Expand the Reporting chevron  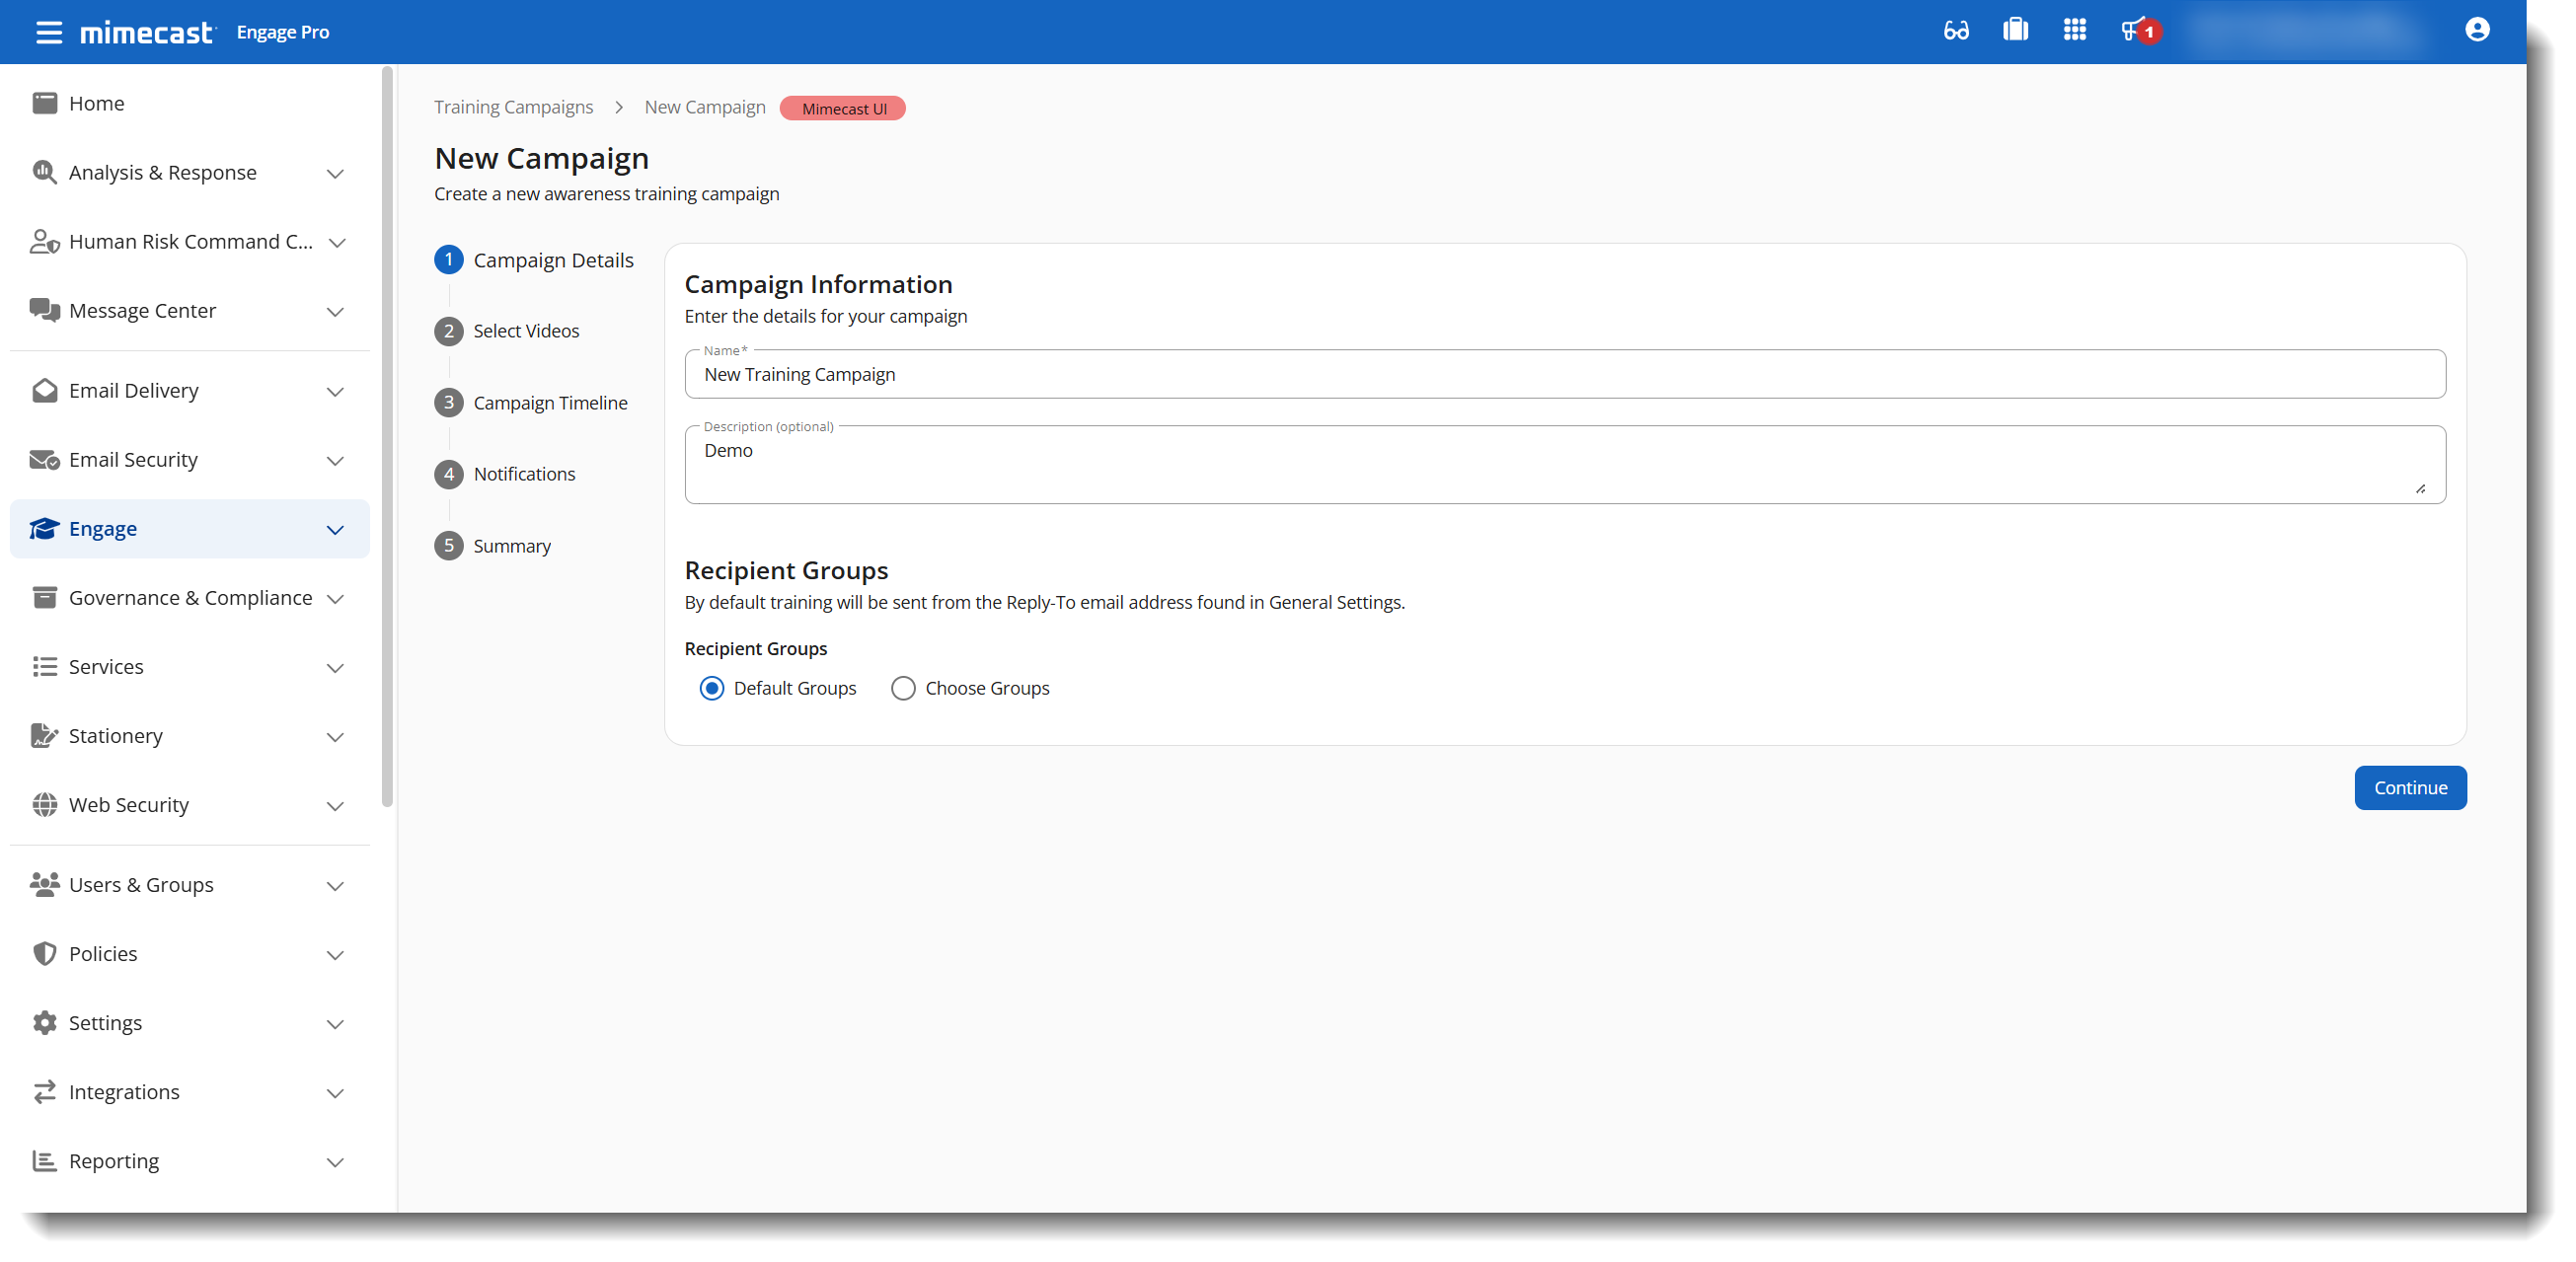[x=335, y=1161]
